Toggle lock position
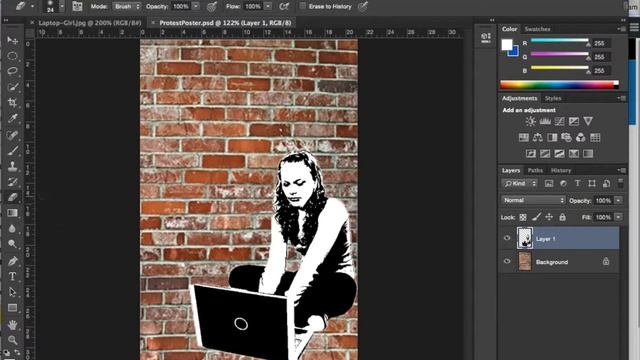The height and width of the screenshot is (360, 640). [x=549, y=217]
